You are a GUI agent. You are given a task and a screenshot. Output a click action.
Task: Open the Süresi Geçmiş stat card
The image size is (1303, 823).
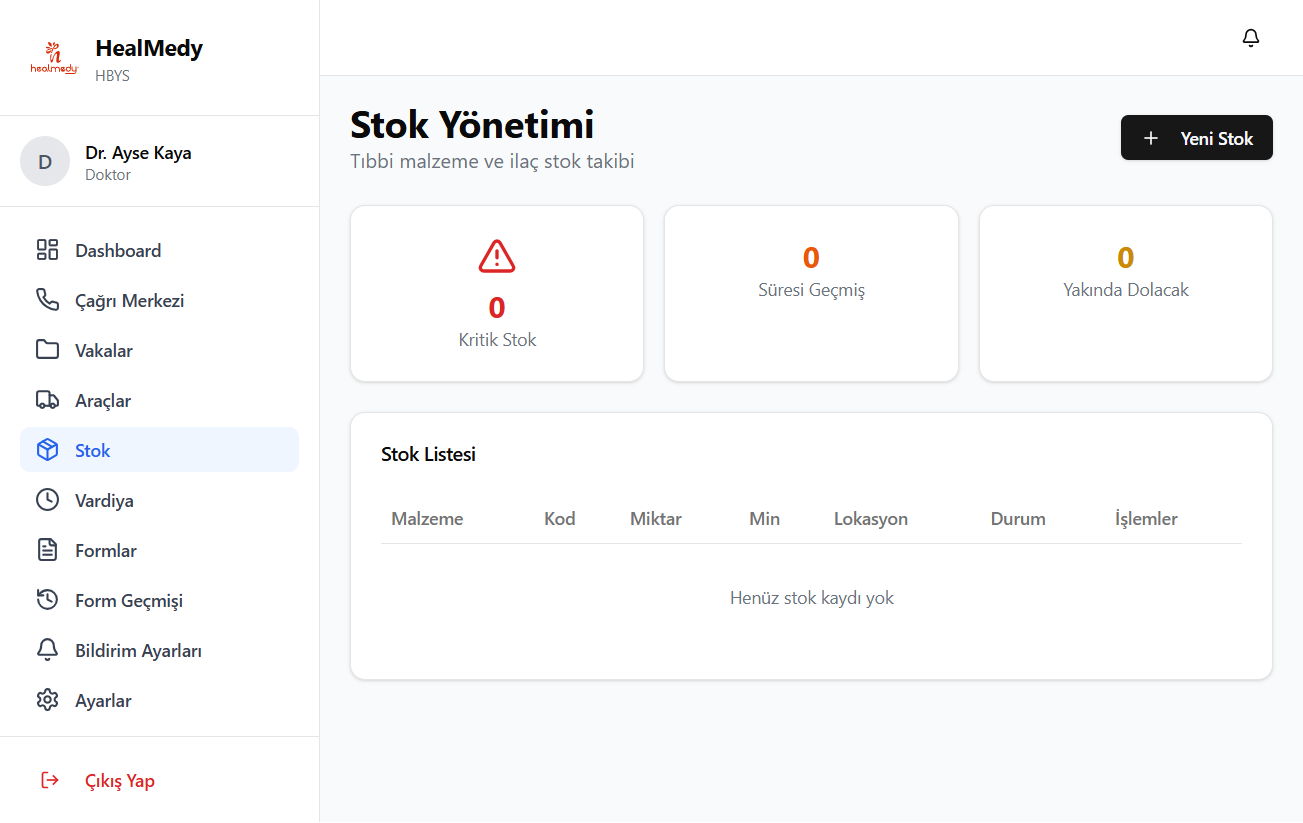pyautogui.click(x=811, y=293)
